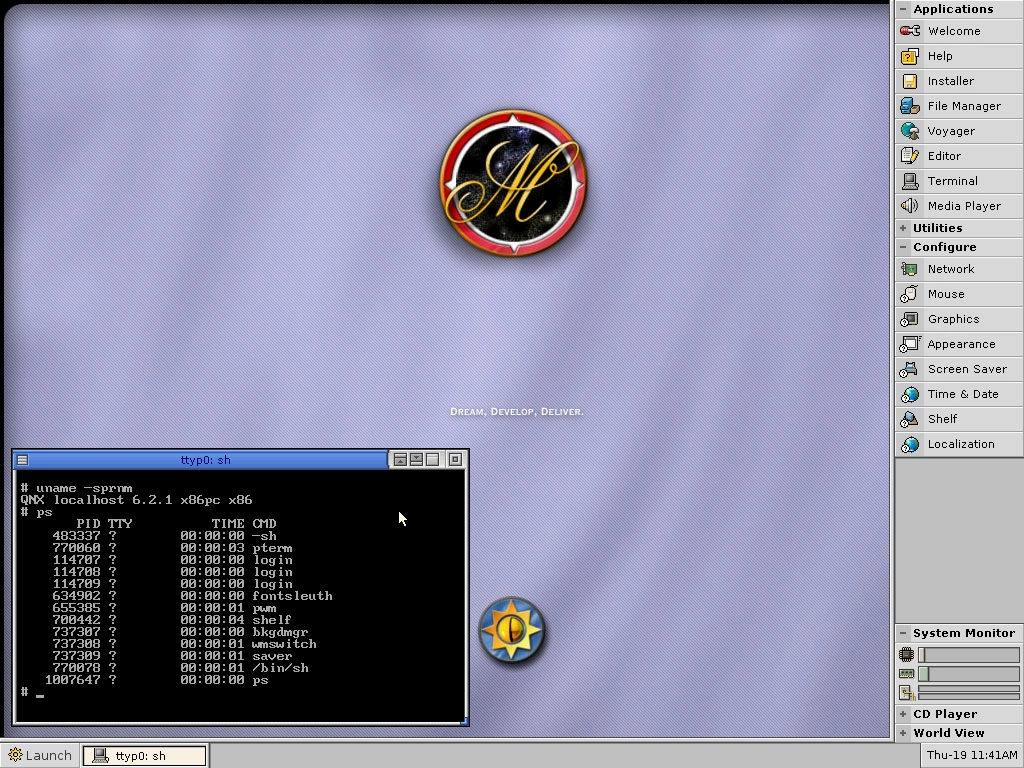The width and height of the screenshot is (1024, 768).
Task: Open the Appearance configuration icon
Action: (x=910, y=344)
